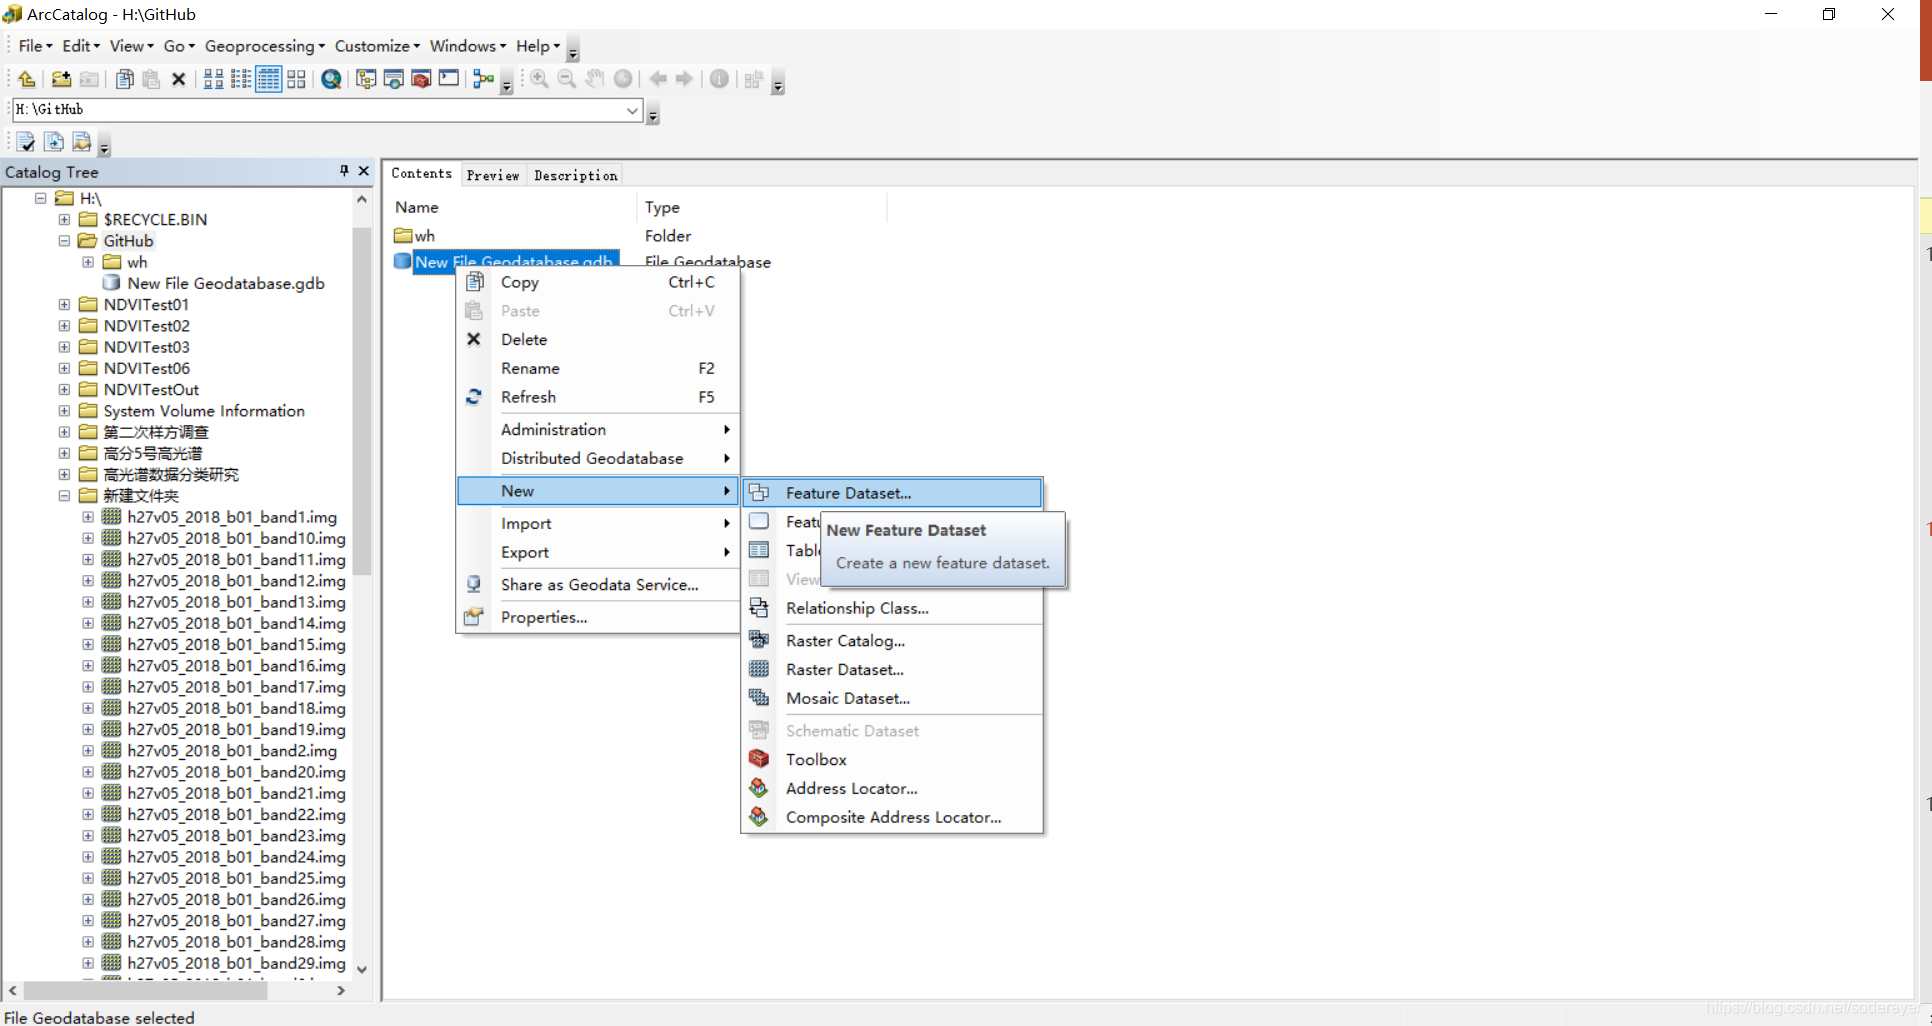Switch to the Description tab

pyautogui.click(x=576, y=175)
